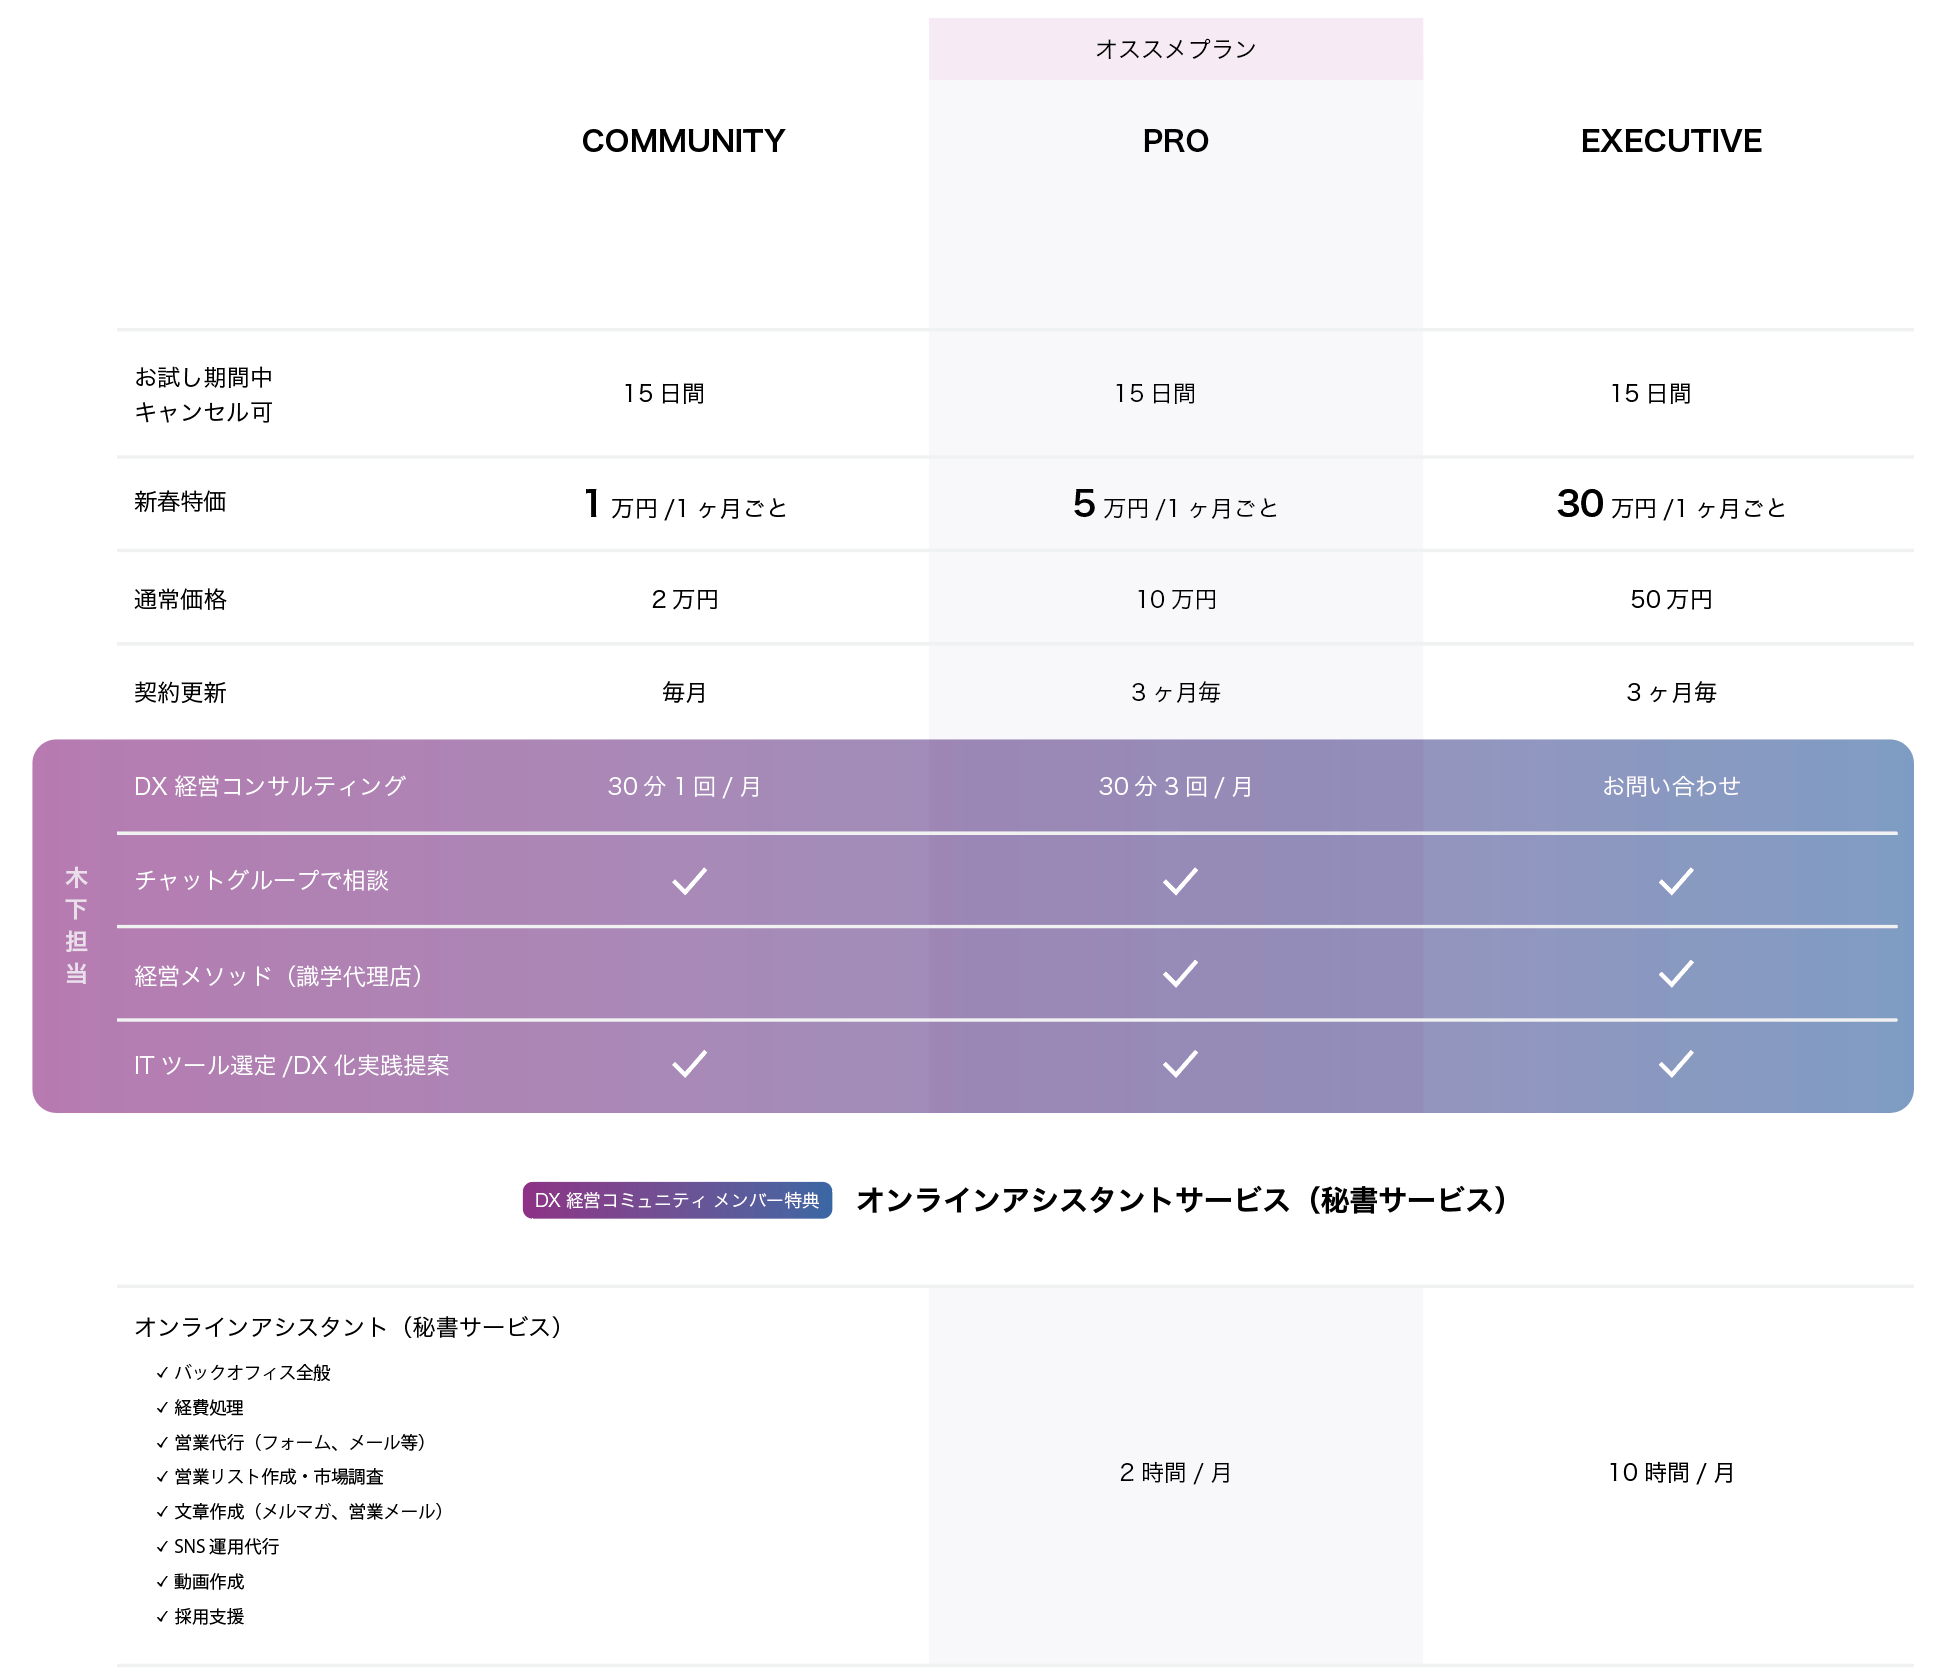Click the PRO checkmark for IT ツール選定 row
The height and width of the screenshot is (1678, 1954).
point(1180,1064)
